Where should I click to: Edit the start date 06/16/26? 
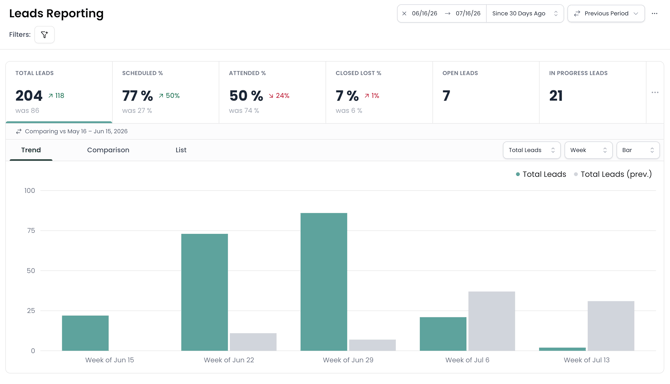[424, 14]
